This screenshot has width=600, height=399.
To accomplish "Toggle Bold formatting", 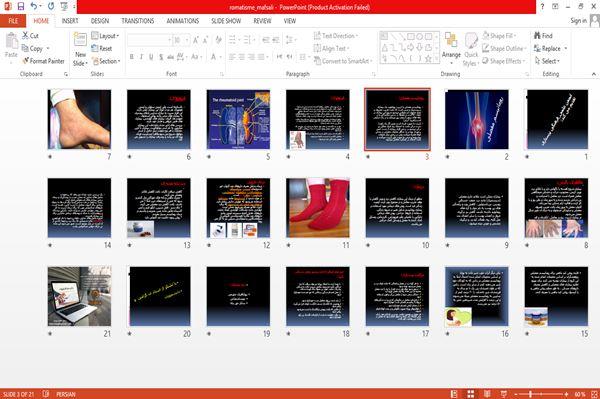I will click(x=132, y=57).
